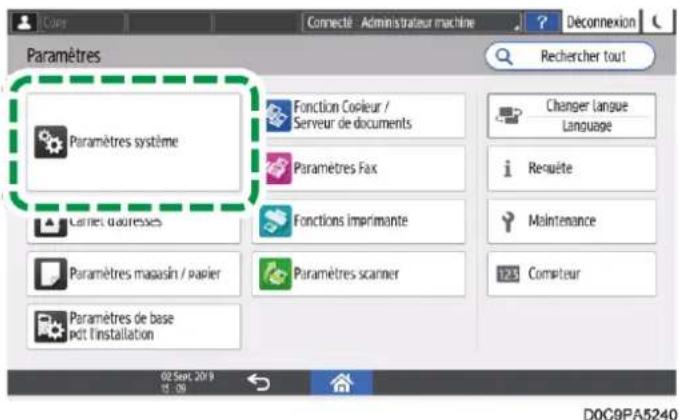
Task: Open Compteur
Action: point(572,274)
